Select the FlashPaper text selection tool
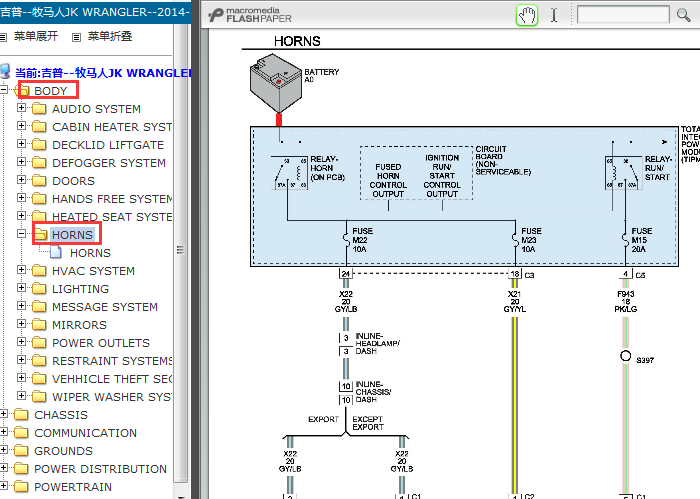The image size is (700, 499). coord(554,15)
